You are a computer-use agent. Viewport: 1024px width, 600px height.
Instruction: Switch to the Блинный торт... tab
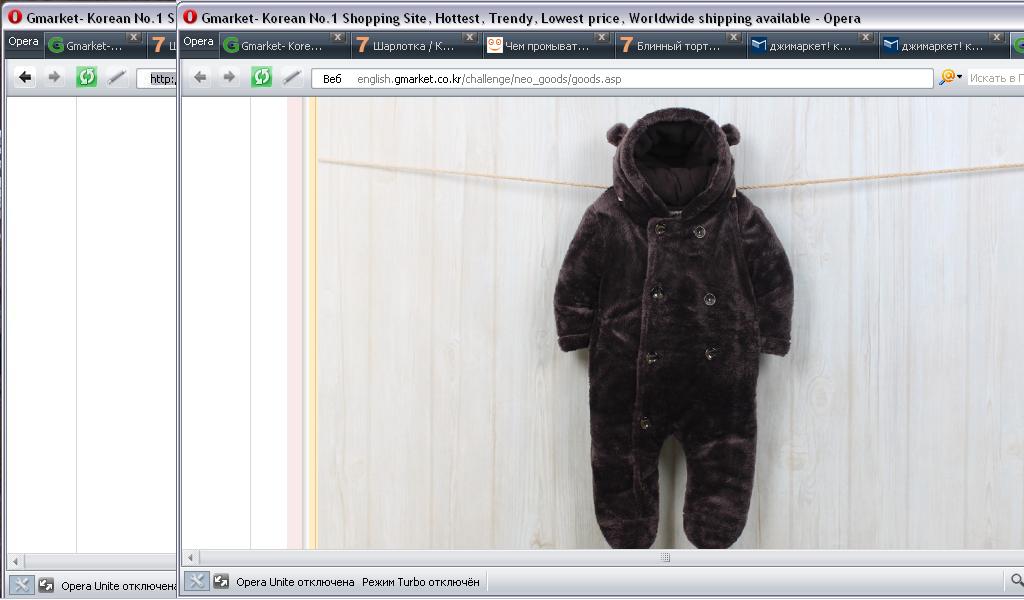pyautogui.click(x=679, y=46)
